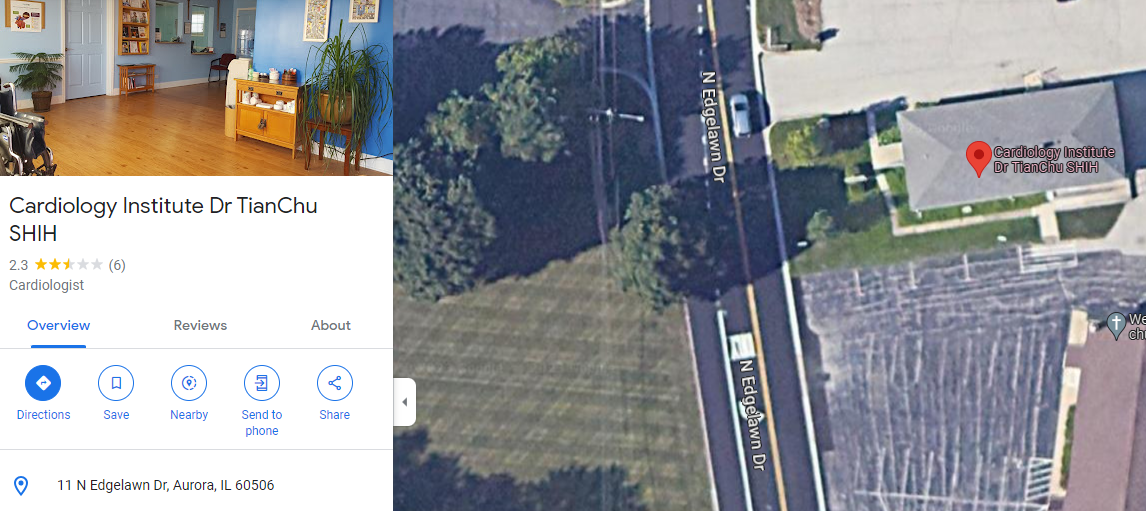Viewport: 1146px width, 511px height.
Task: Click the red Cardiology Institute map pin
Action: pos(979,159)
